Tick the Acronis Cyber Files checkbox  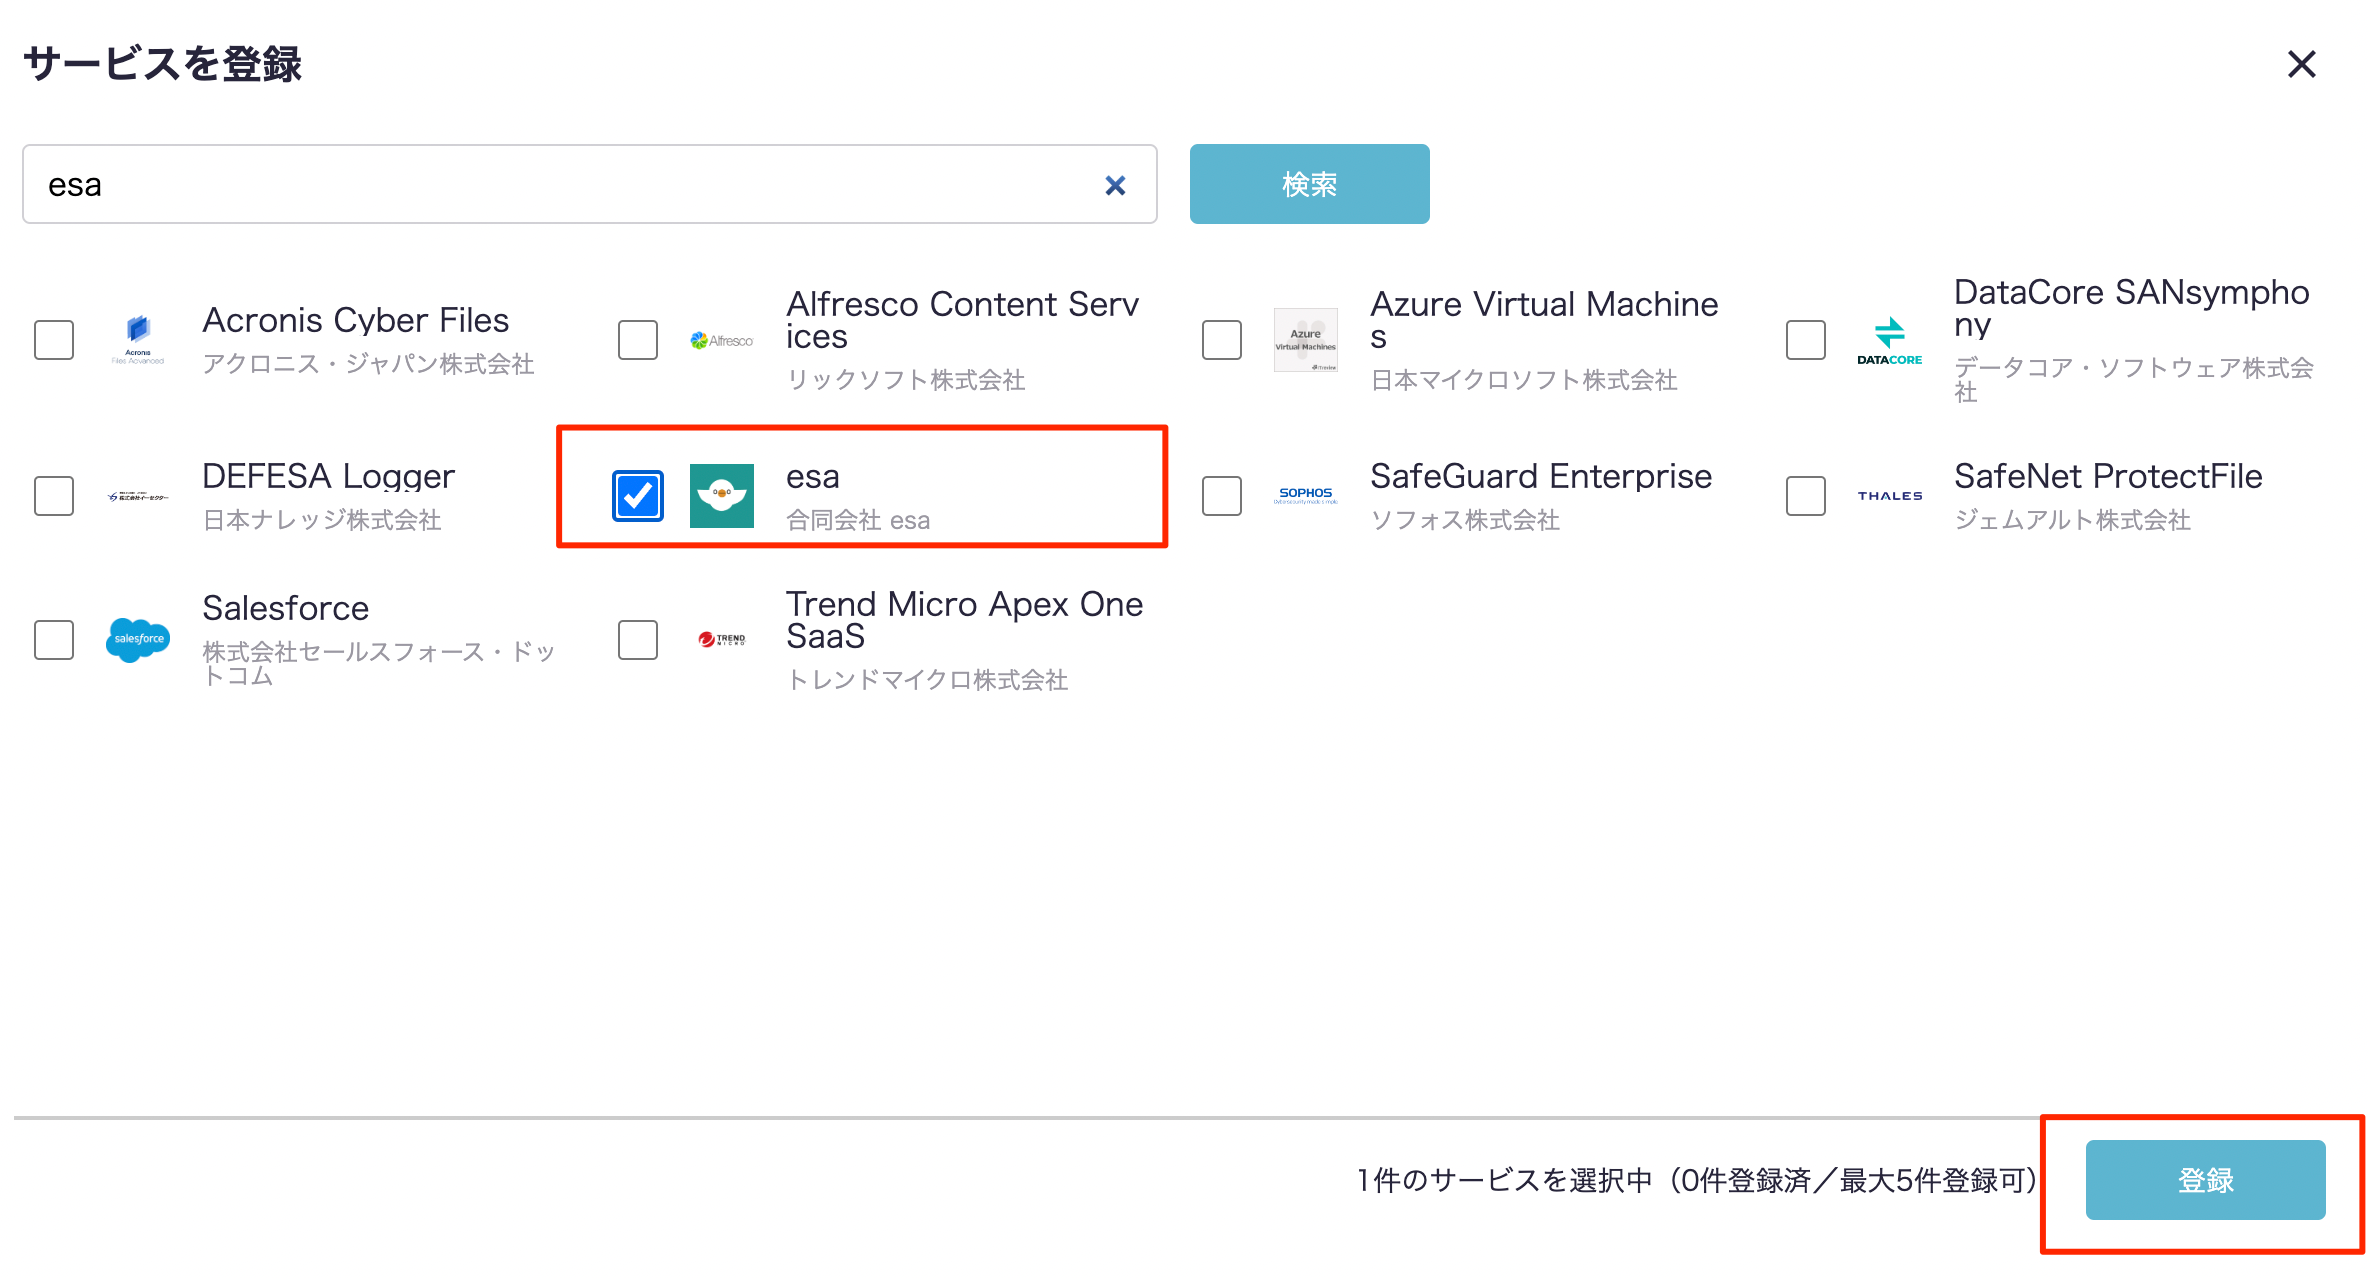click(x=54, y=340)
